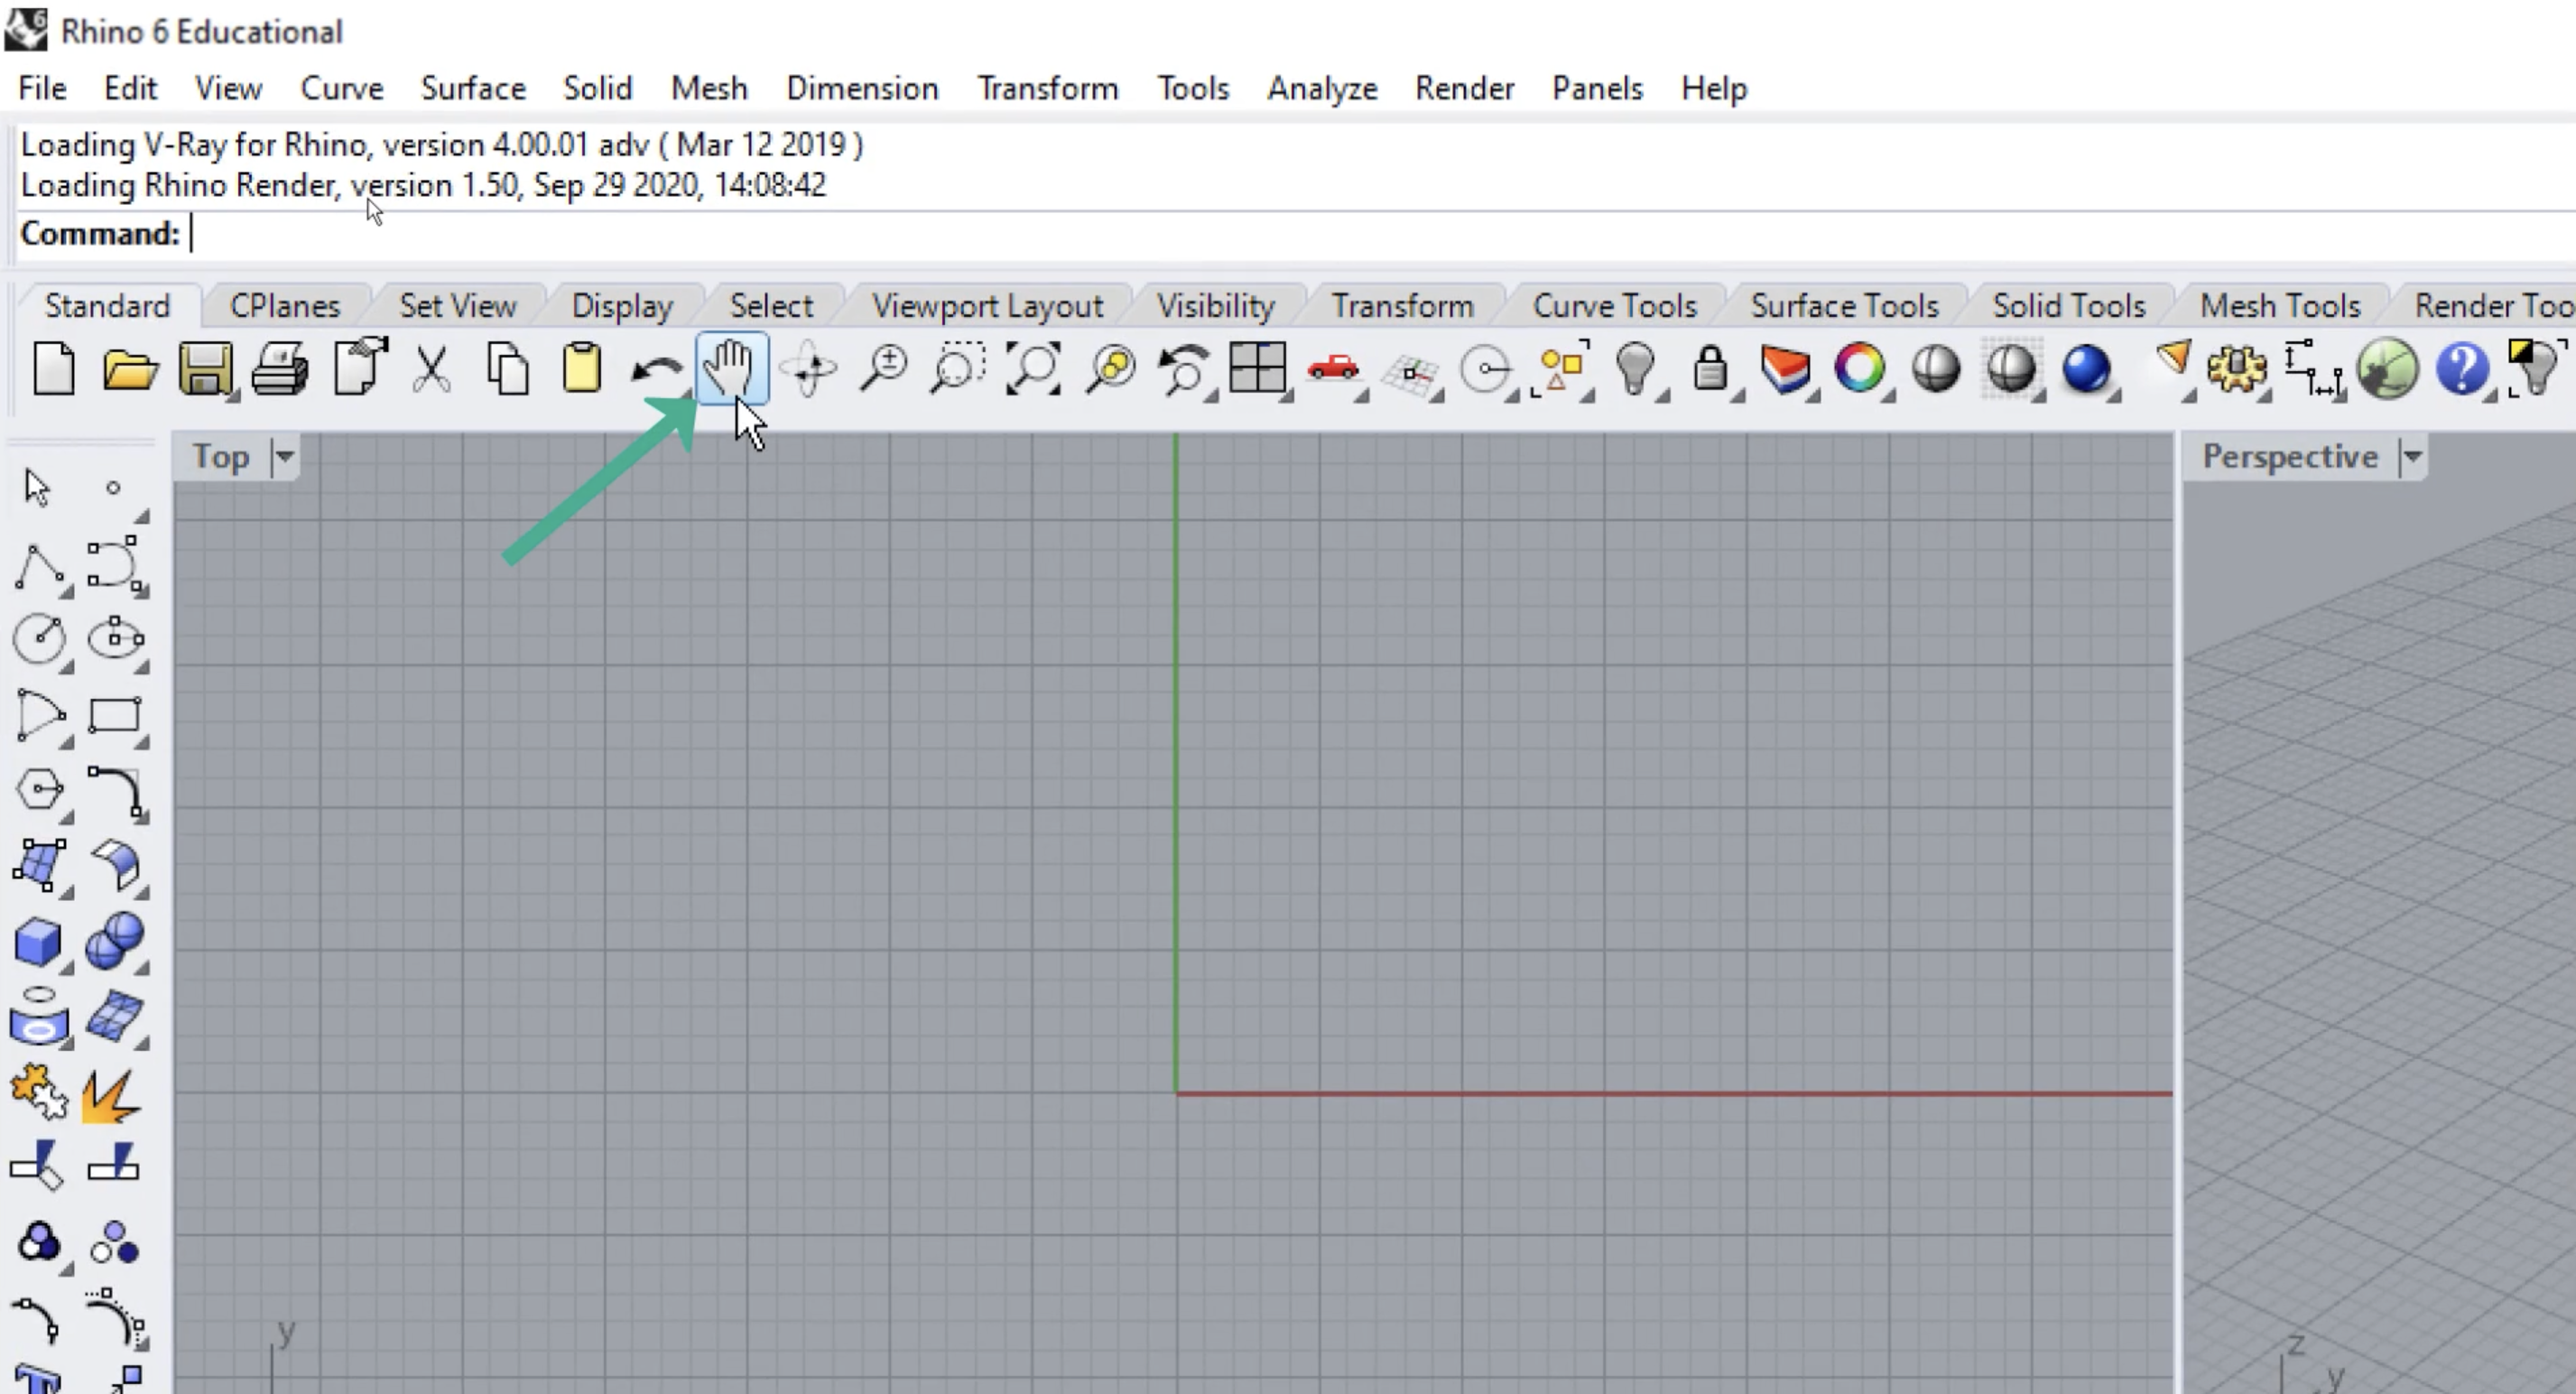
Task: Click the Object properties color wheel icon
Action: [1860, 369]
